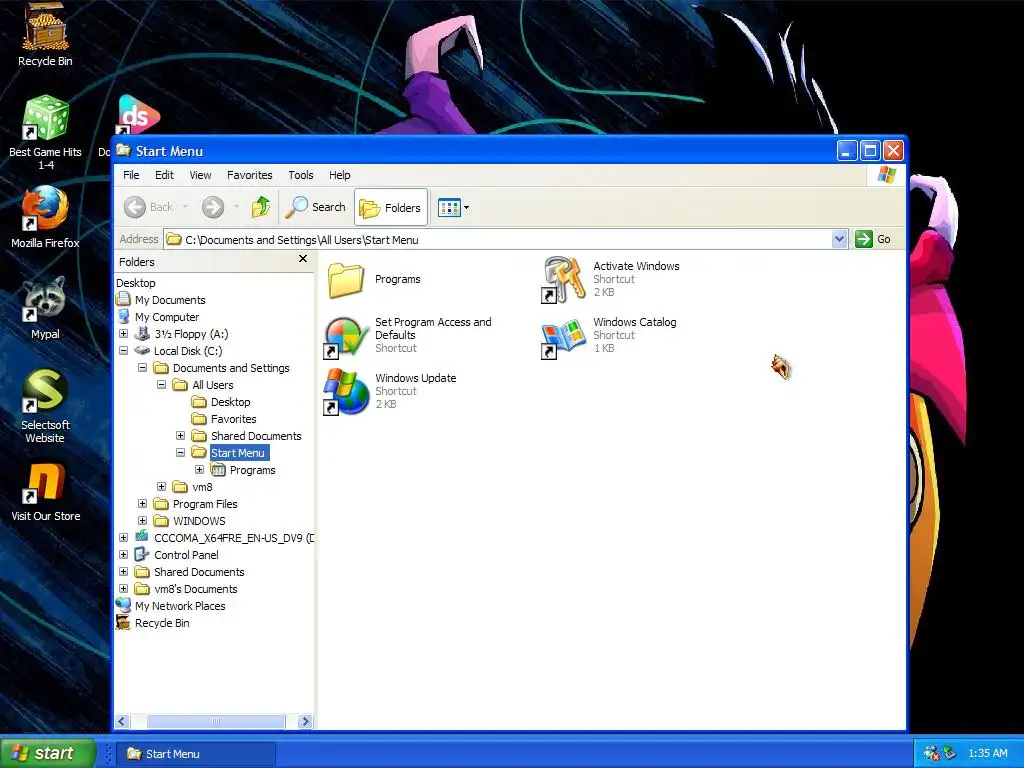Select My Computer in folder tree
This screenshot has height=768, width=1024.
tap(167, 317)
